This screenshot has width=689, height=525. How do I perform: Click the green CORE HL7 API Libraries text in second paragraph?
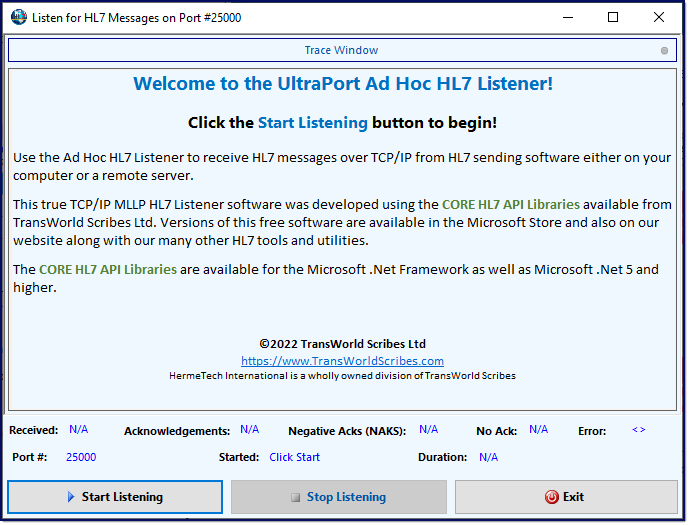(x=511, y=205)
